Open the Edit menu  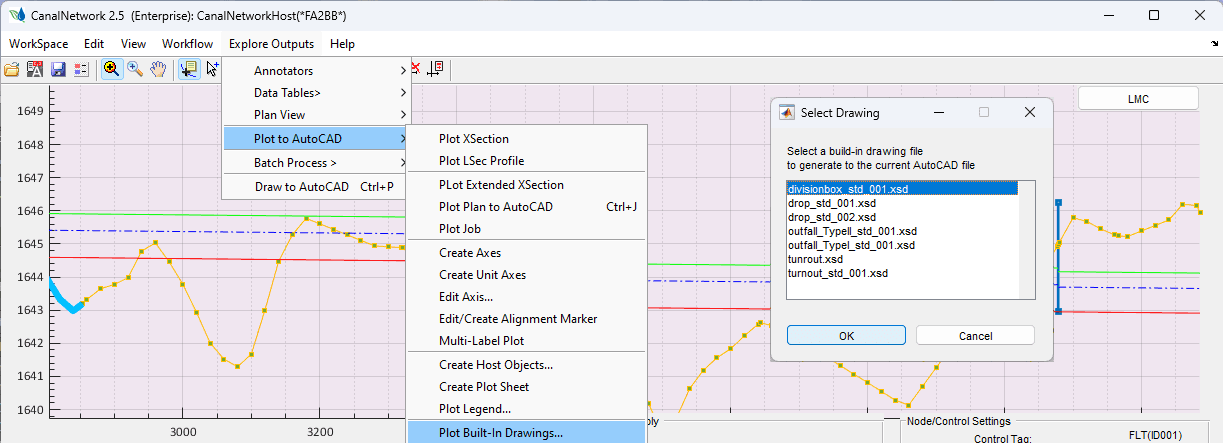(94, 44)
